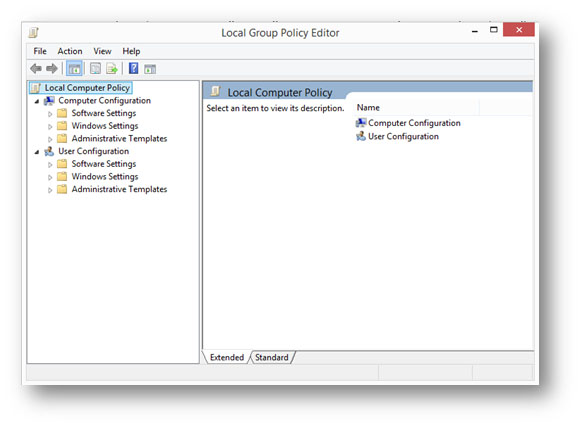Select Local Computer Policy root node
The image size is (581, 427).
pos(87,88)
